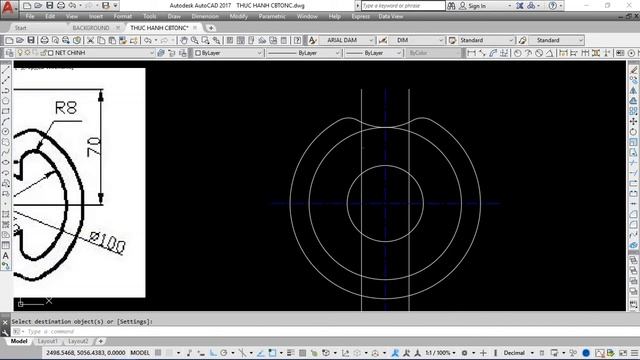
Task: Open the Express menu
Action: (360, 16)
